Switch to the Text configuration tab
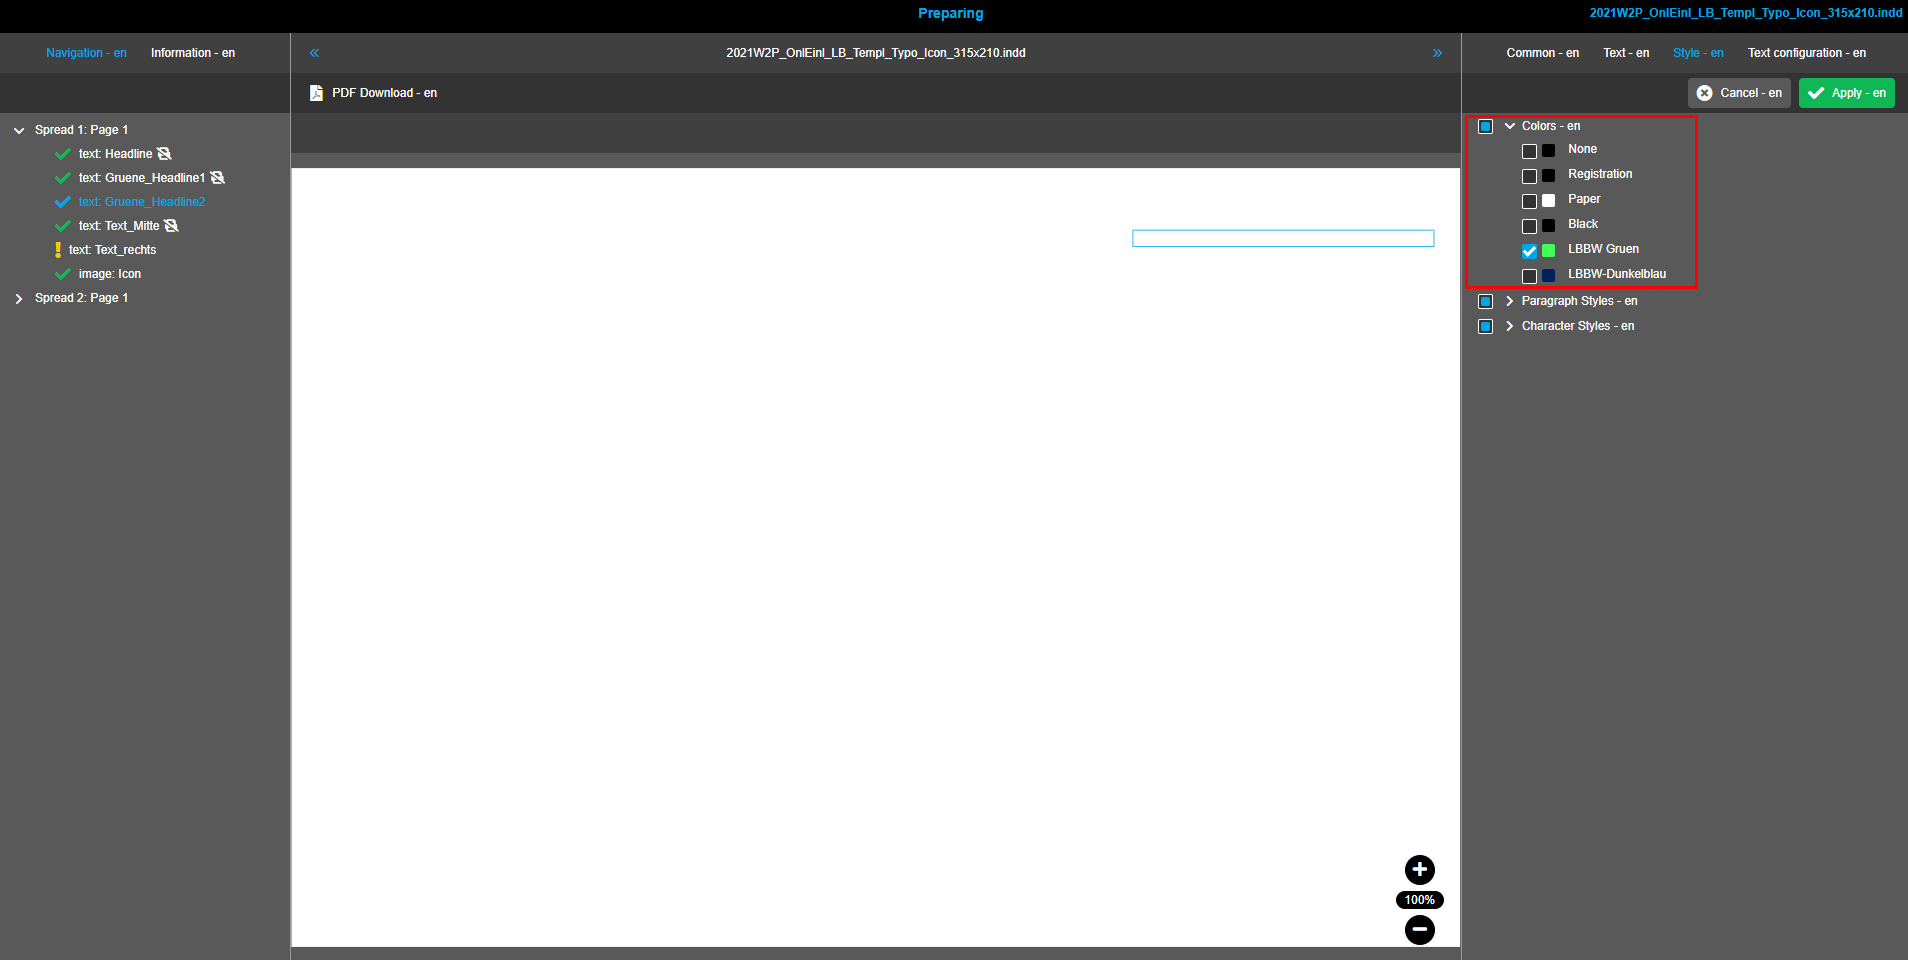The height and width of the screenshot is (960, 1908). (x=1807, y=53)
